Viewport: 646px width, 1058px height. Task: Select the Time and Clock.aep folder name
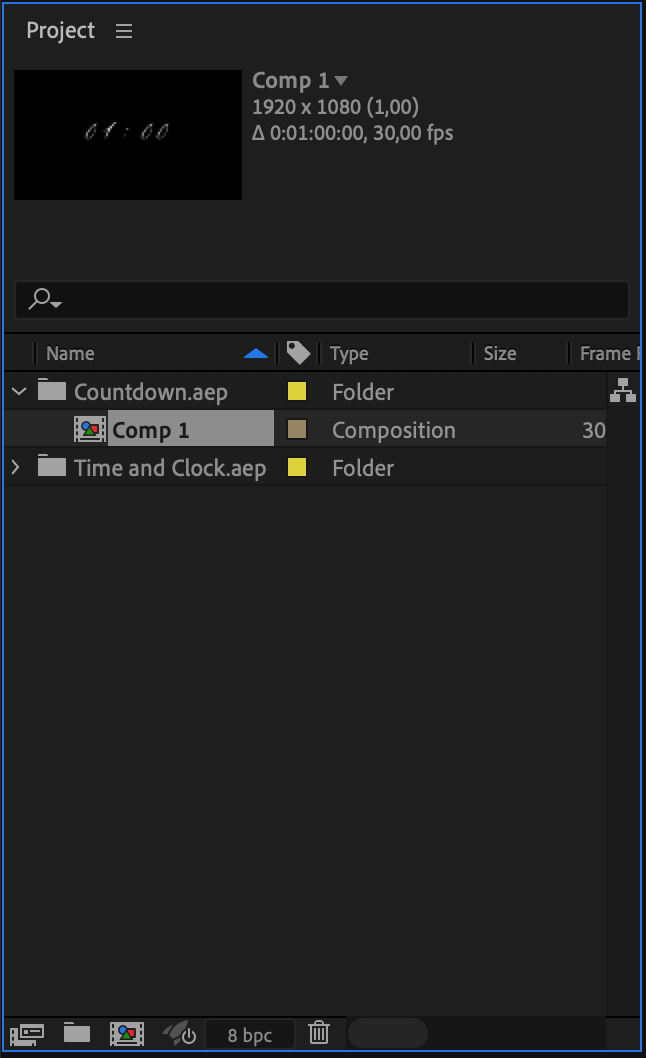click(170, 468)
